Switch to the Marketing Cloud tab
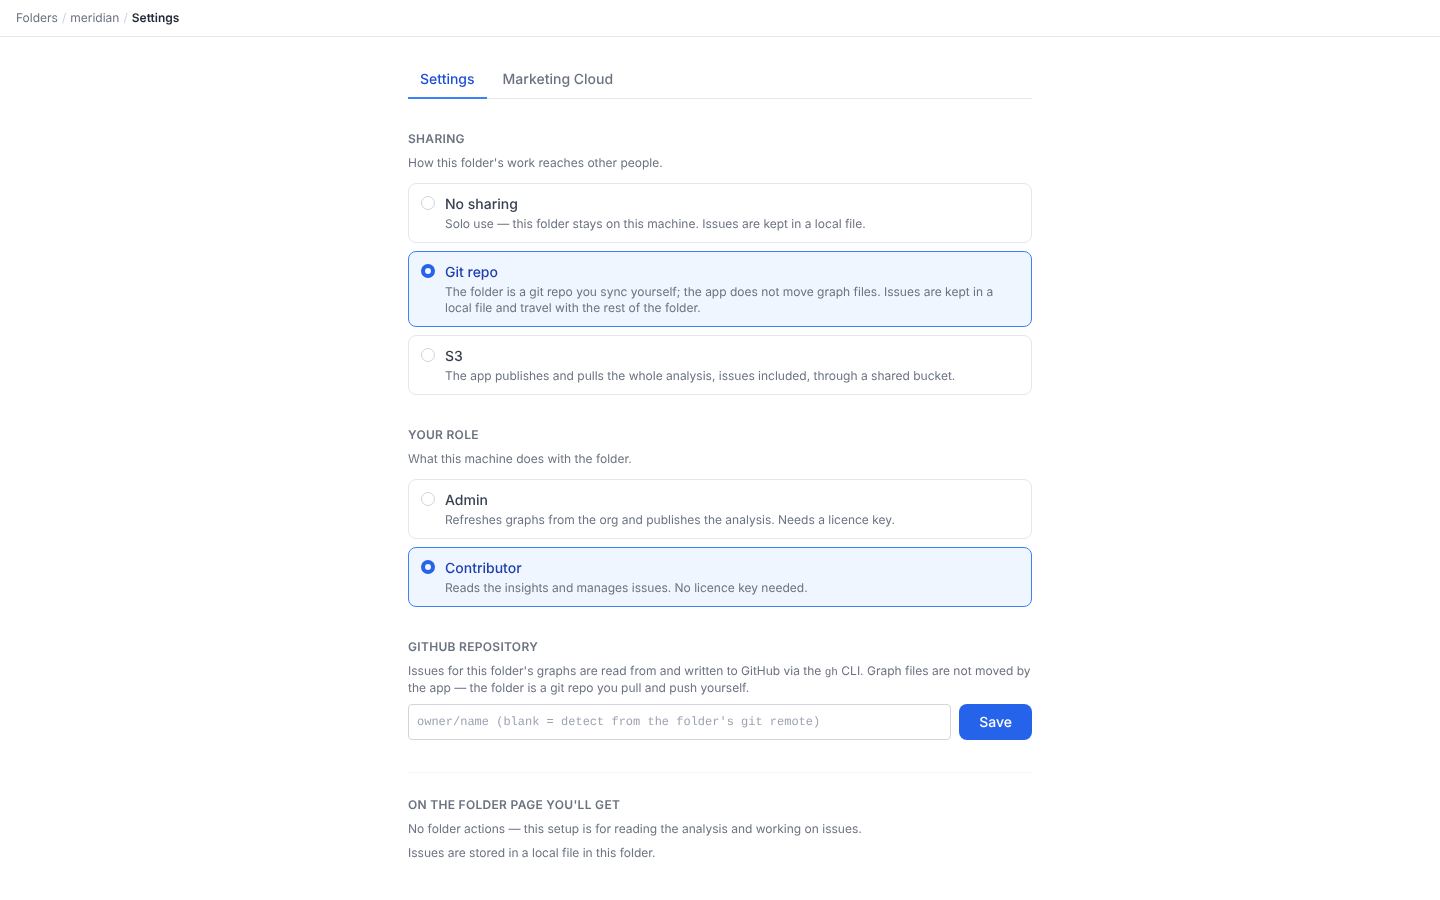Viewport: 1440px width, 900px height. tap(557, 79)
